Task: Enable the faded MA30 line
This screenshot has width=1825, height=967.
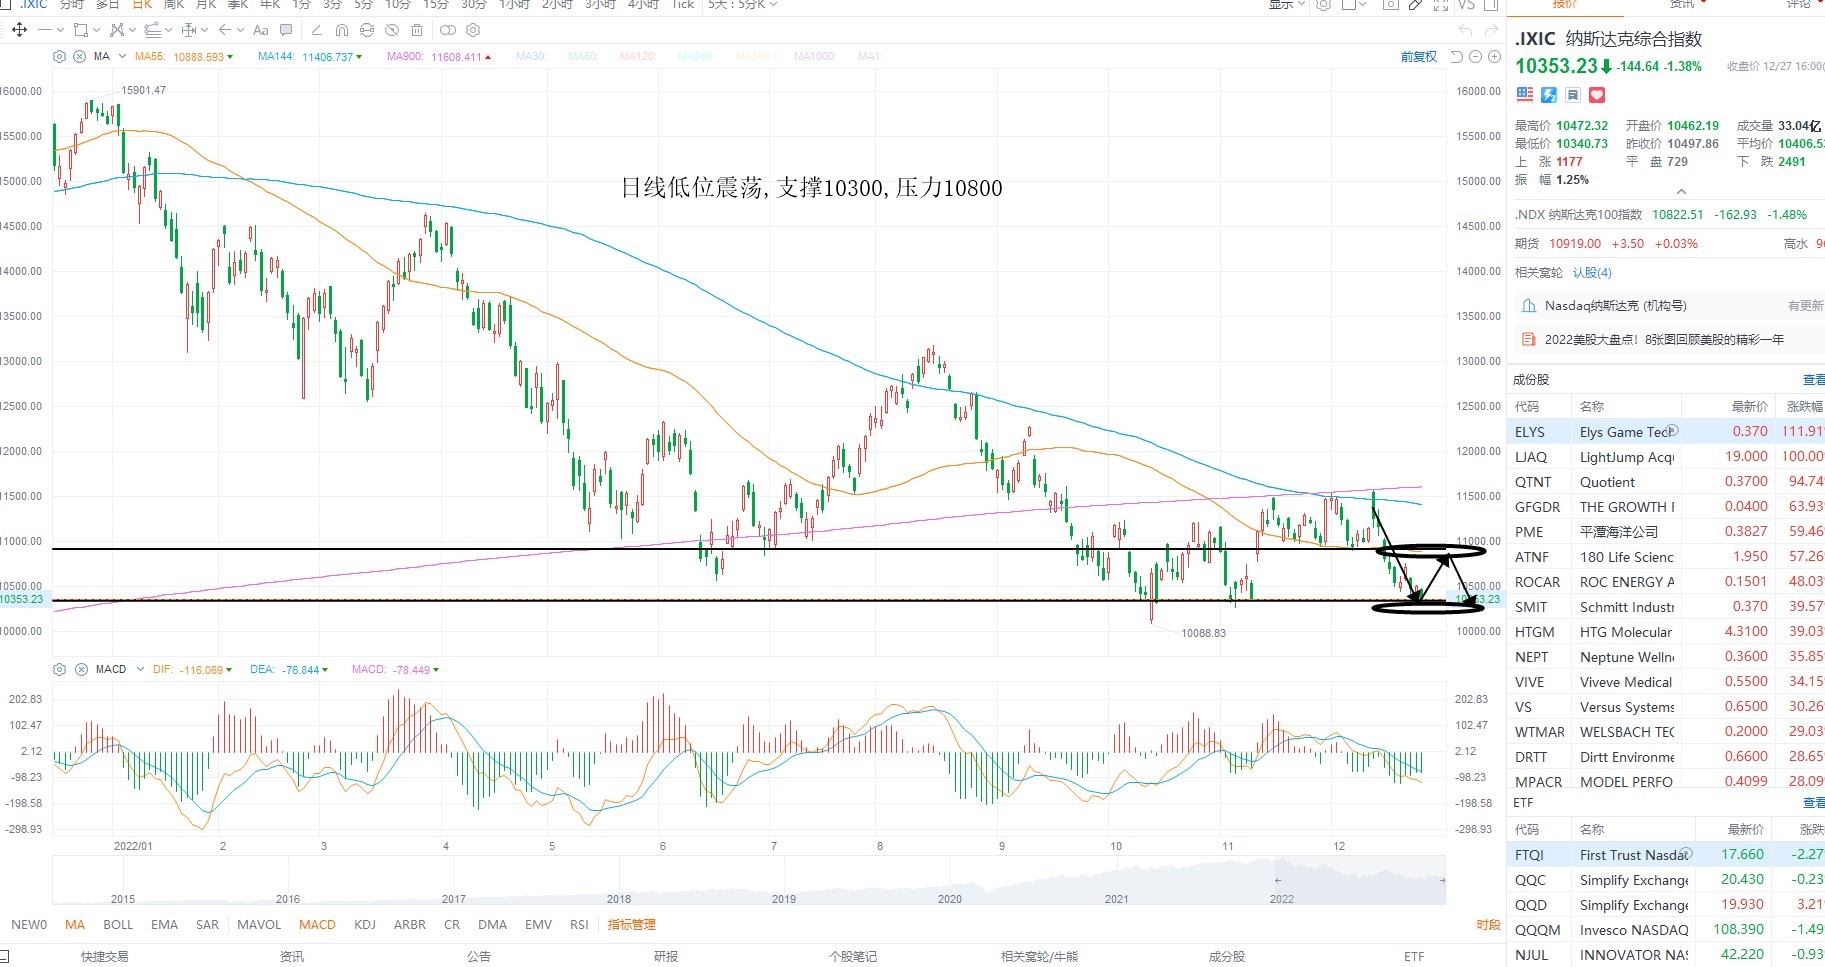Action: 530,57
